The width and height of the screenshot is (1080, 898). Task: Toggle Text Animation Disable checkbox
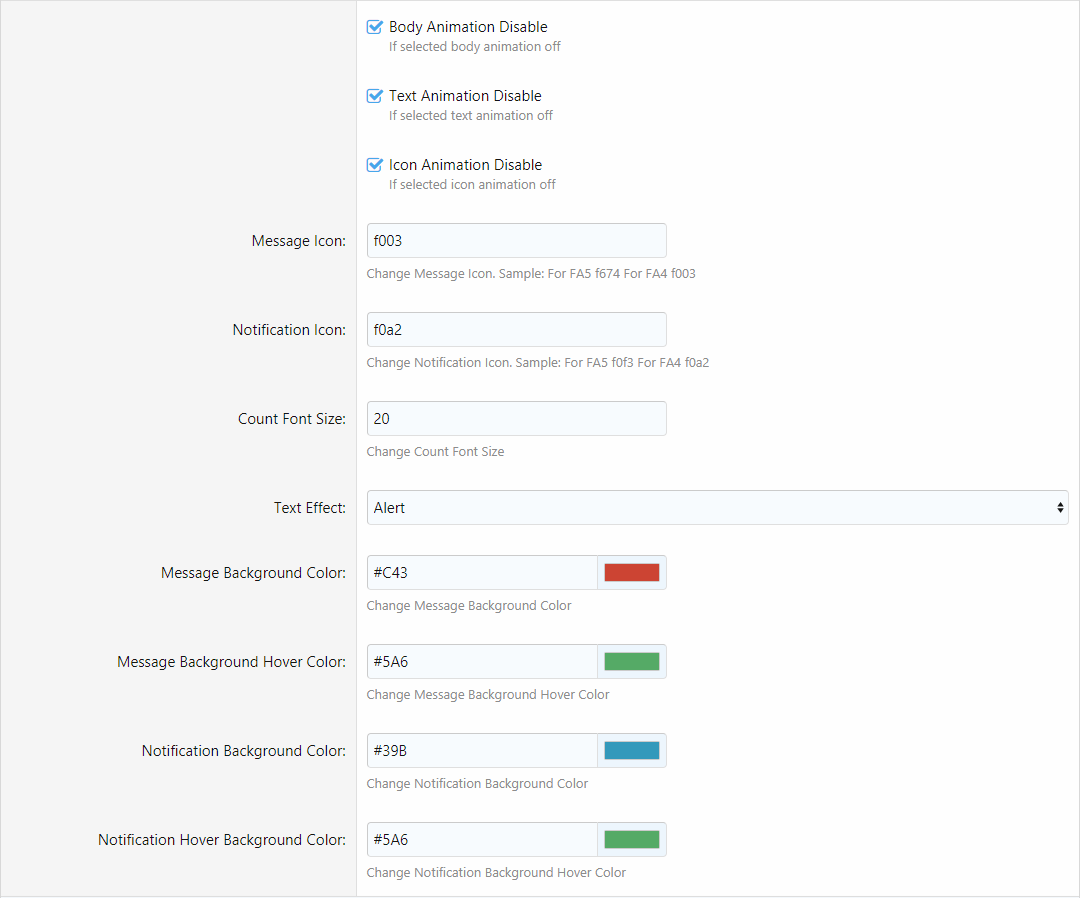[375, 97]
